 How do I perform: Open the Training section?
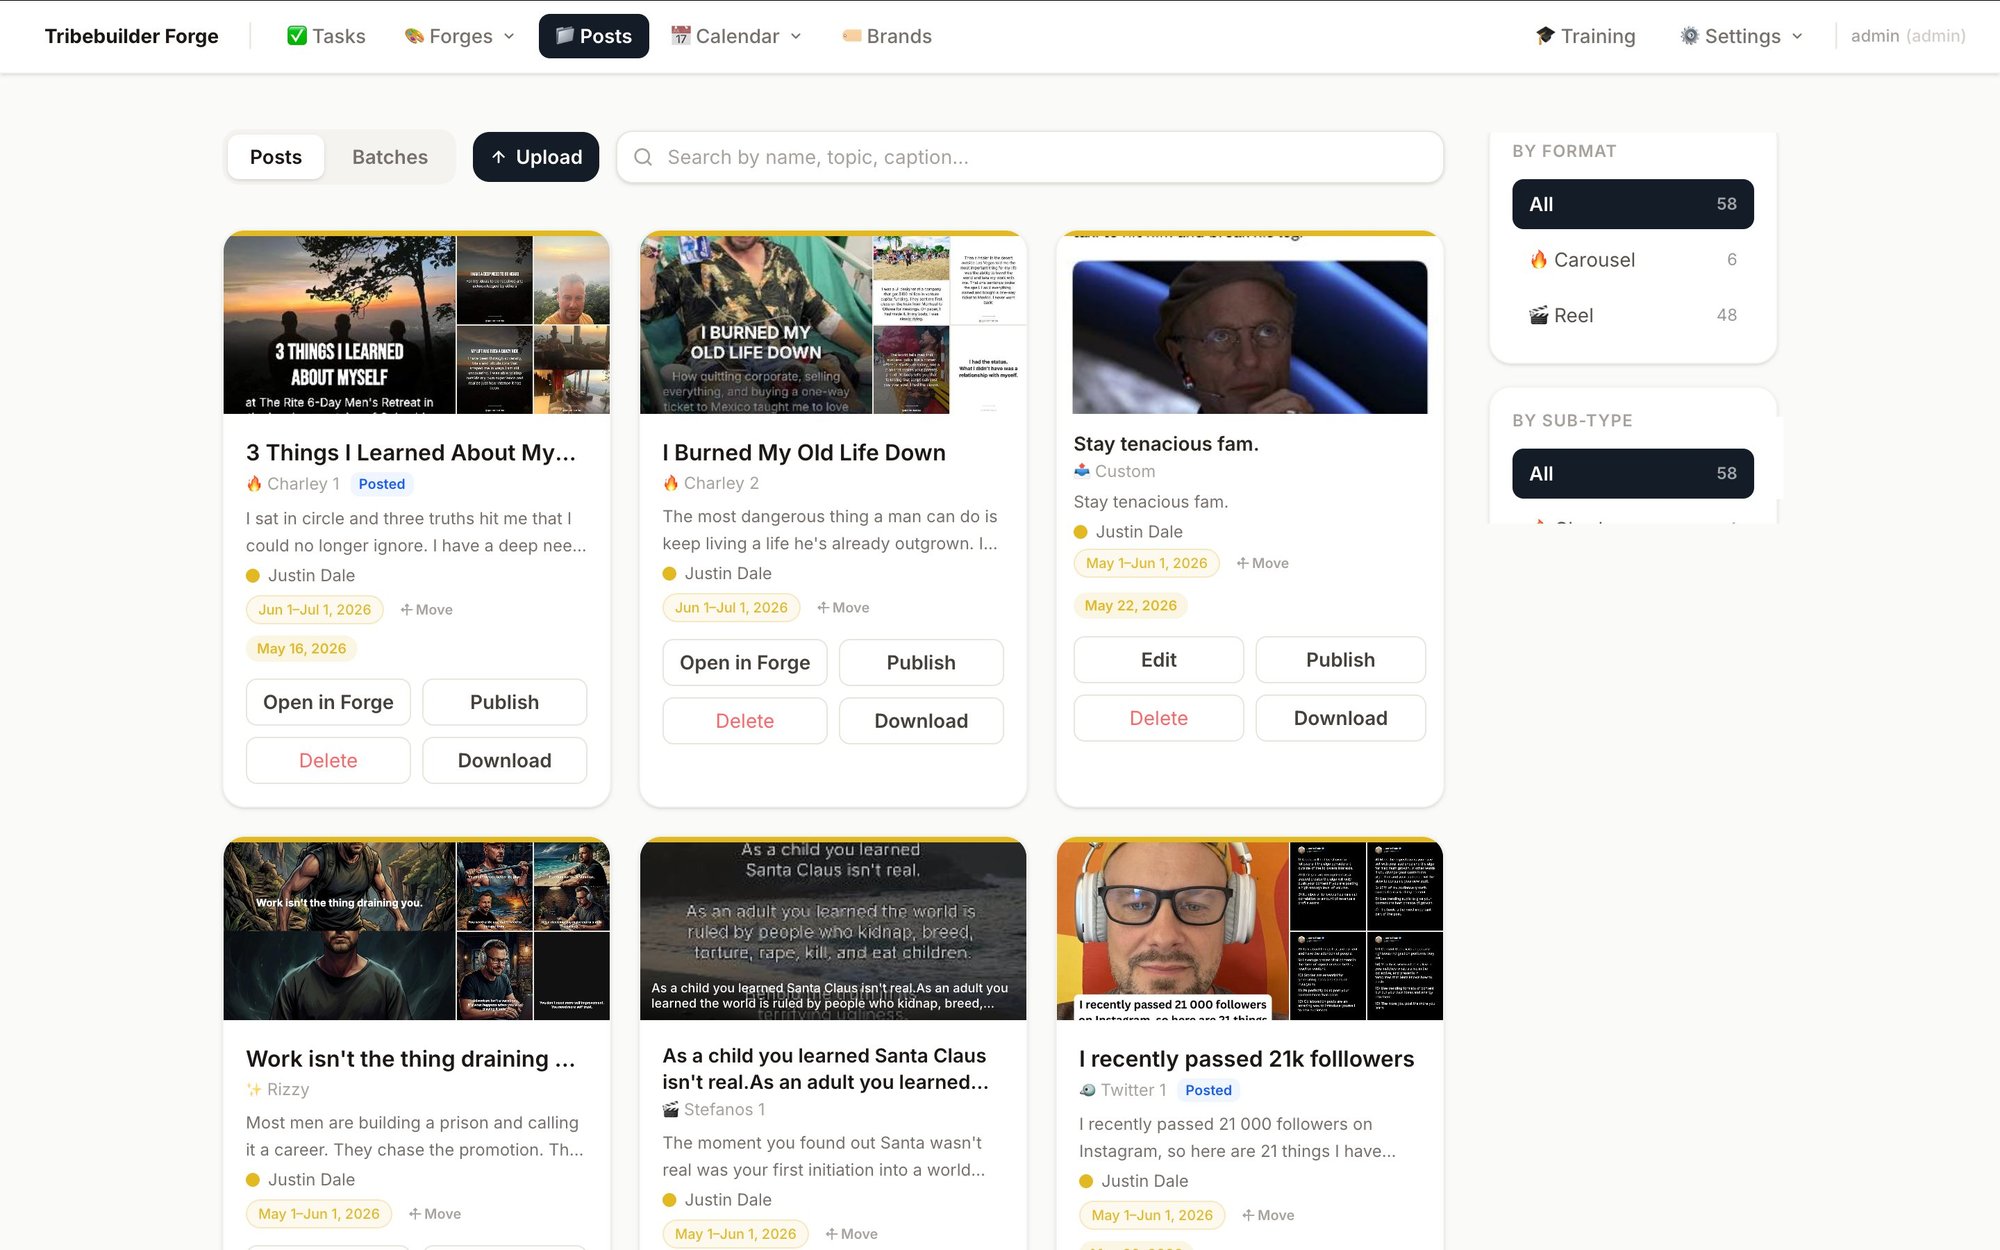[x=1586, y=36]
